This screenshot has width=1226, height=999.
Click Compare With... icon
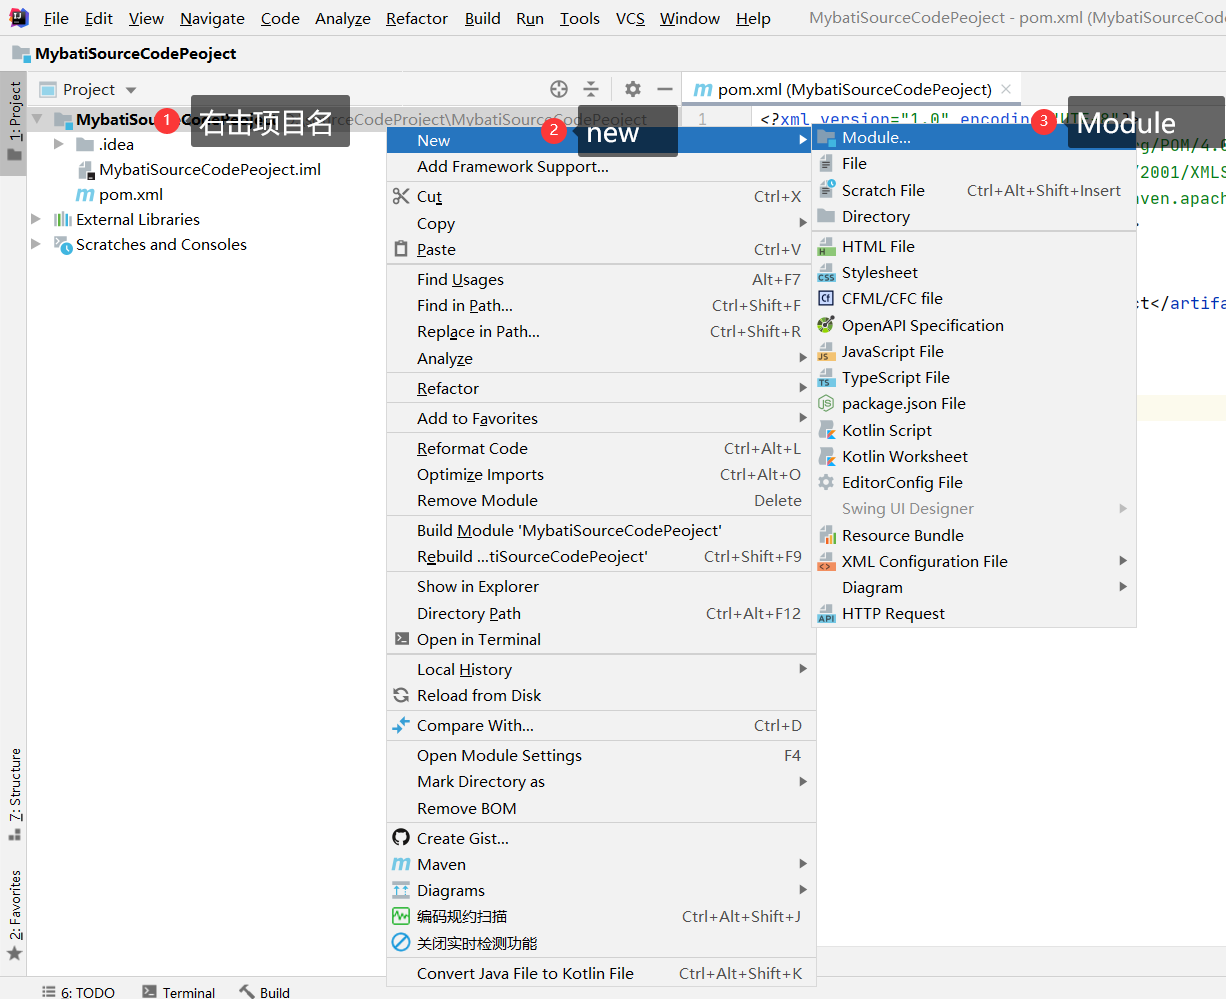(x=401, y=725)
